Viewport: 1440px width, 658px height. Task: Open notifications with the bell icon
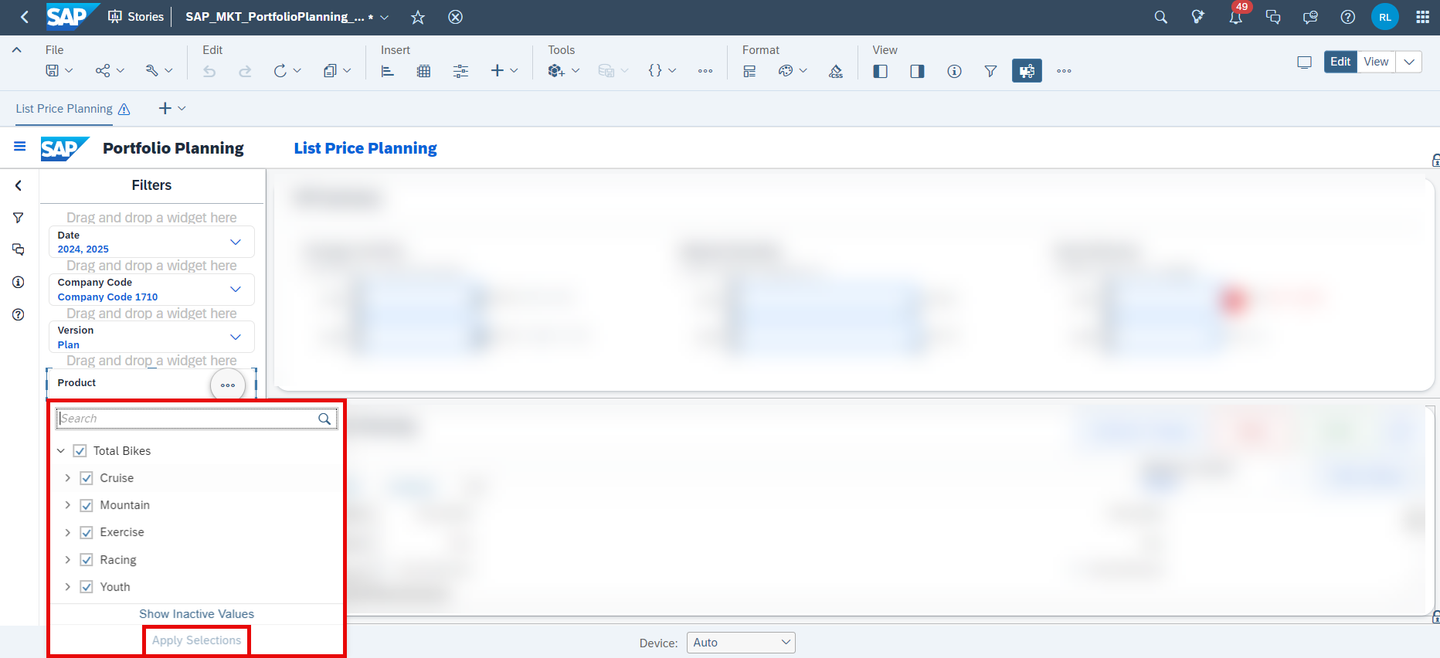[1236, 18]
